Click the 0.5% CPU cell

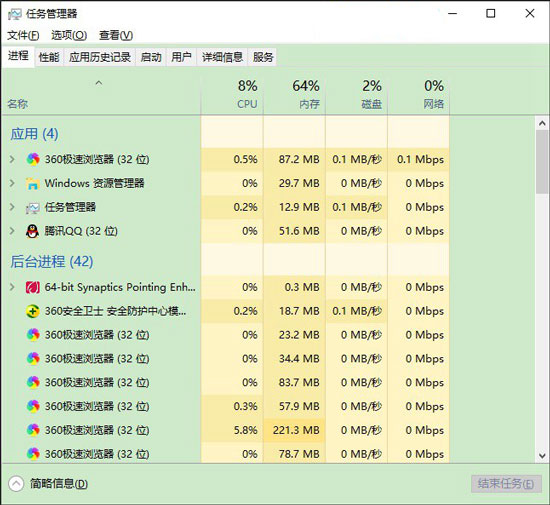click(x=232, y=159)
